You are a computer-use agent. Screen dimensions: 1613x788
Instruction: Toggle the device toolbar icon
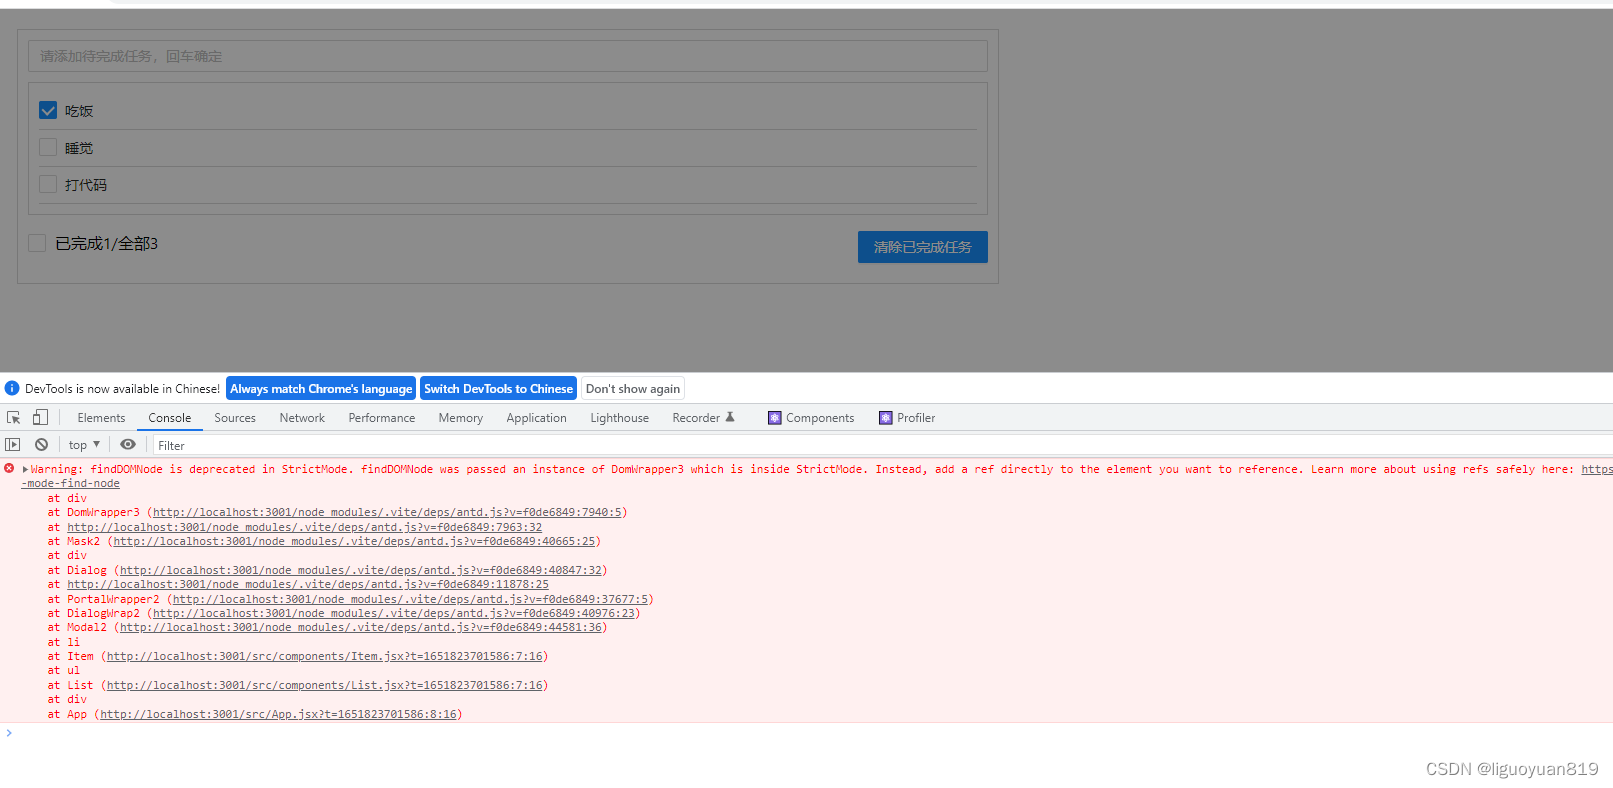[40, 418]
